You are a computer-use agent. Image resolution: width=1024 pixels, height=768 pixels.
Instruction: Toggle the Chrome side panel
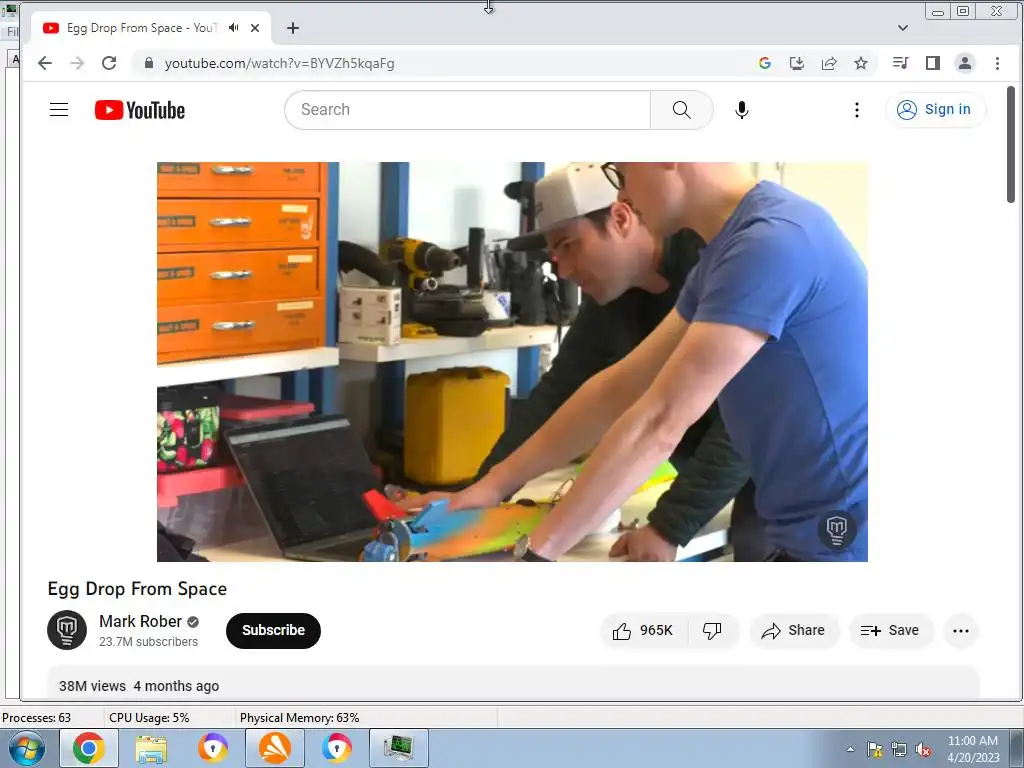(x=933, y=63)
